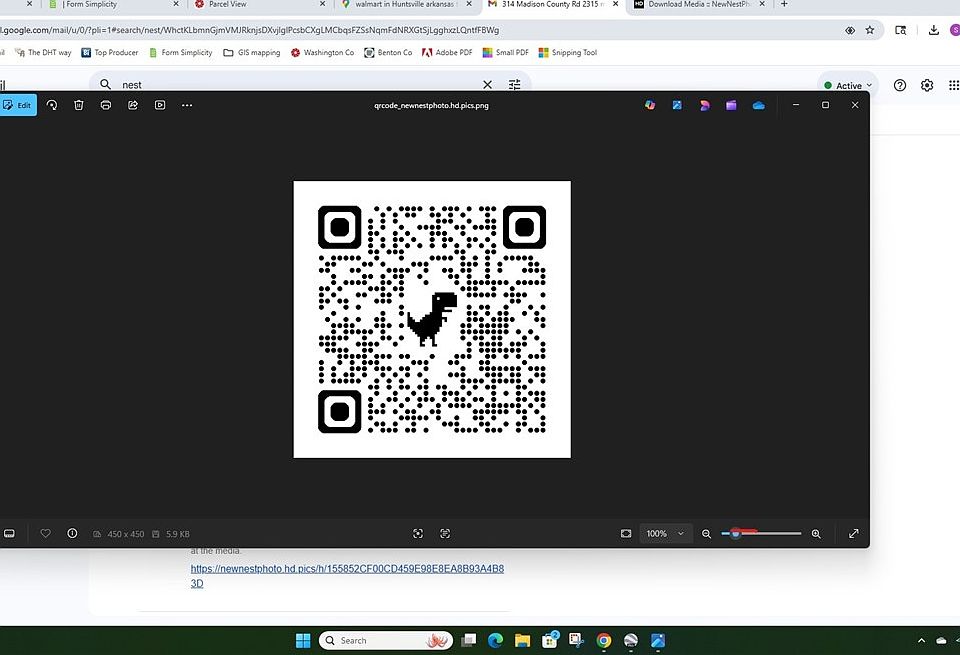Print the QR code image
This screenshot has width=960, height=655.
tap(106, 105)
